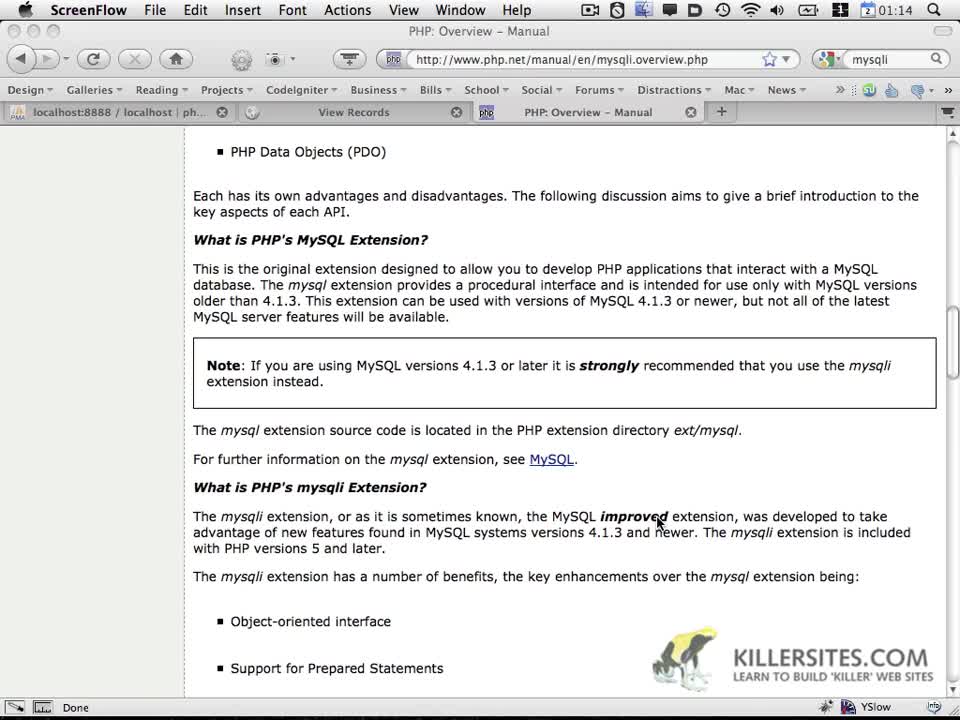Open the Font menu

coord(293,10)
